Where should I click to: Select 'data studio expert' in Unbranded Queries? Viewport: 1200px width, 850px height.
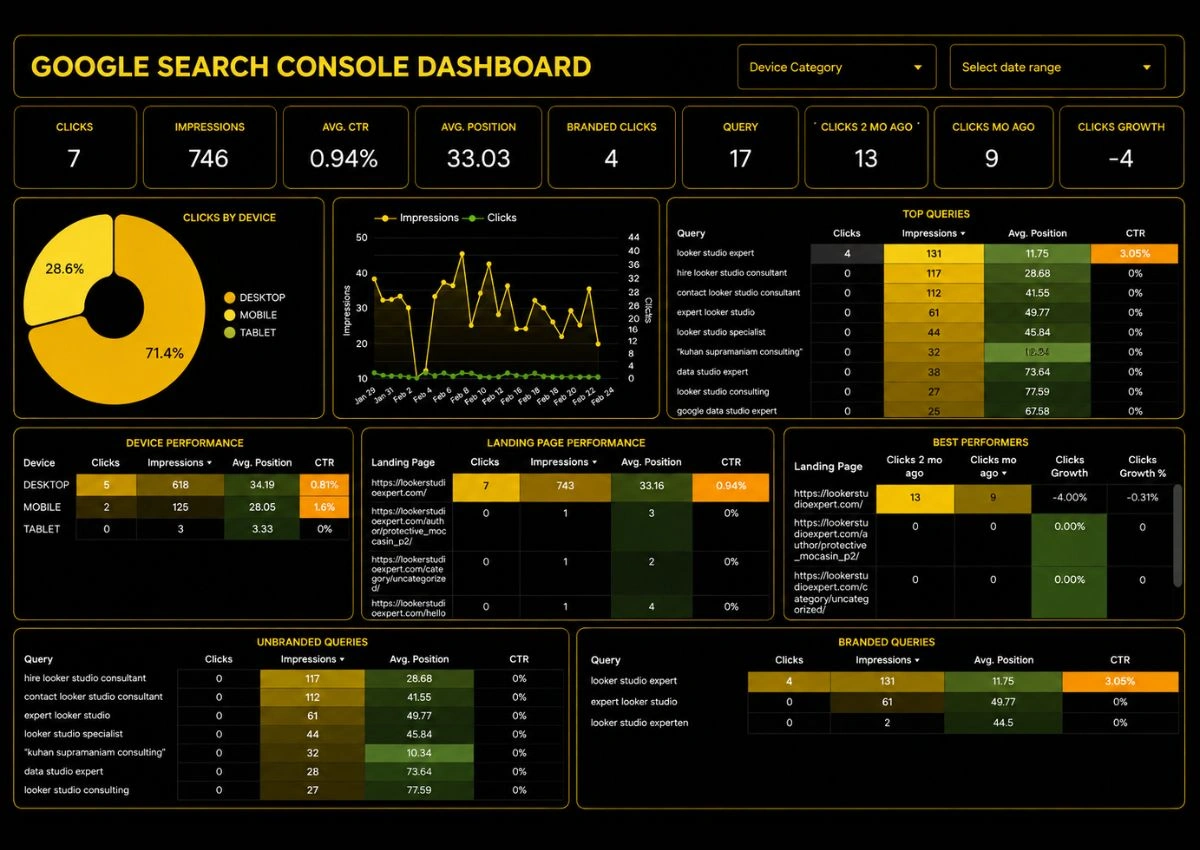294,771
